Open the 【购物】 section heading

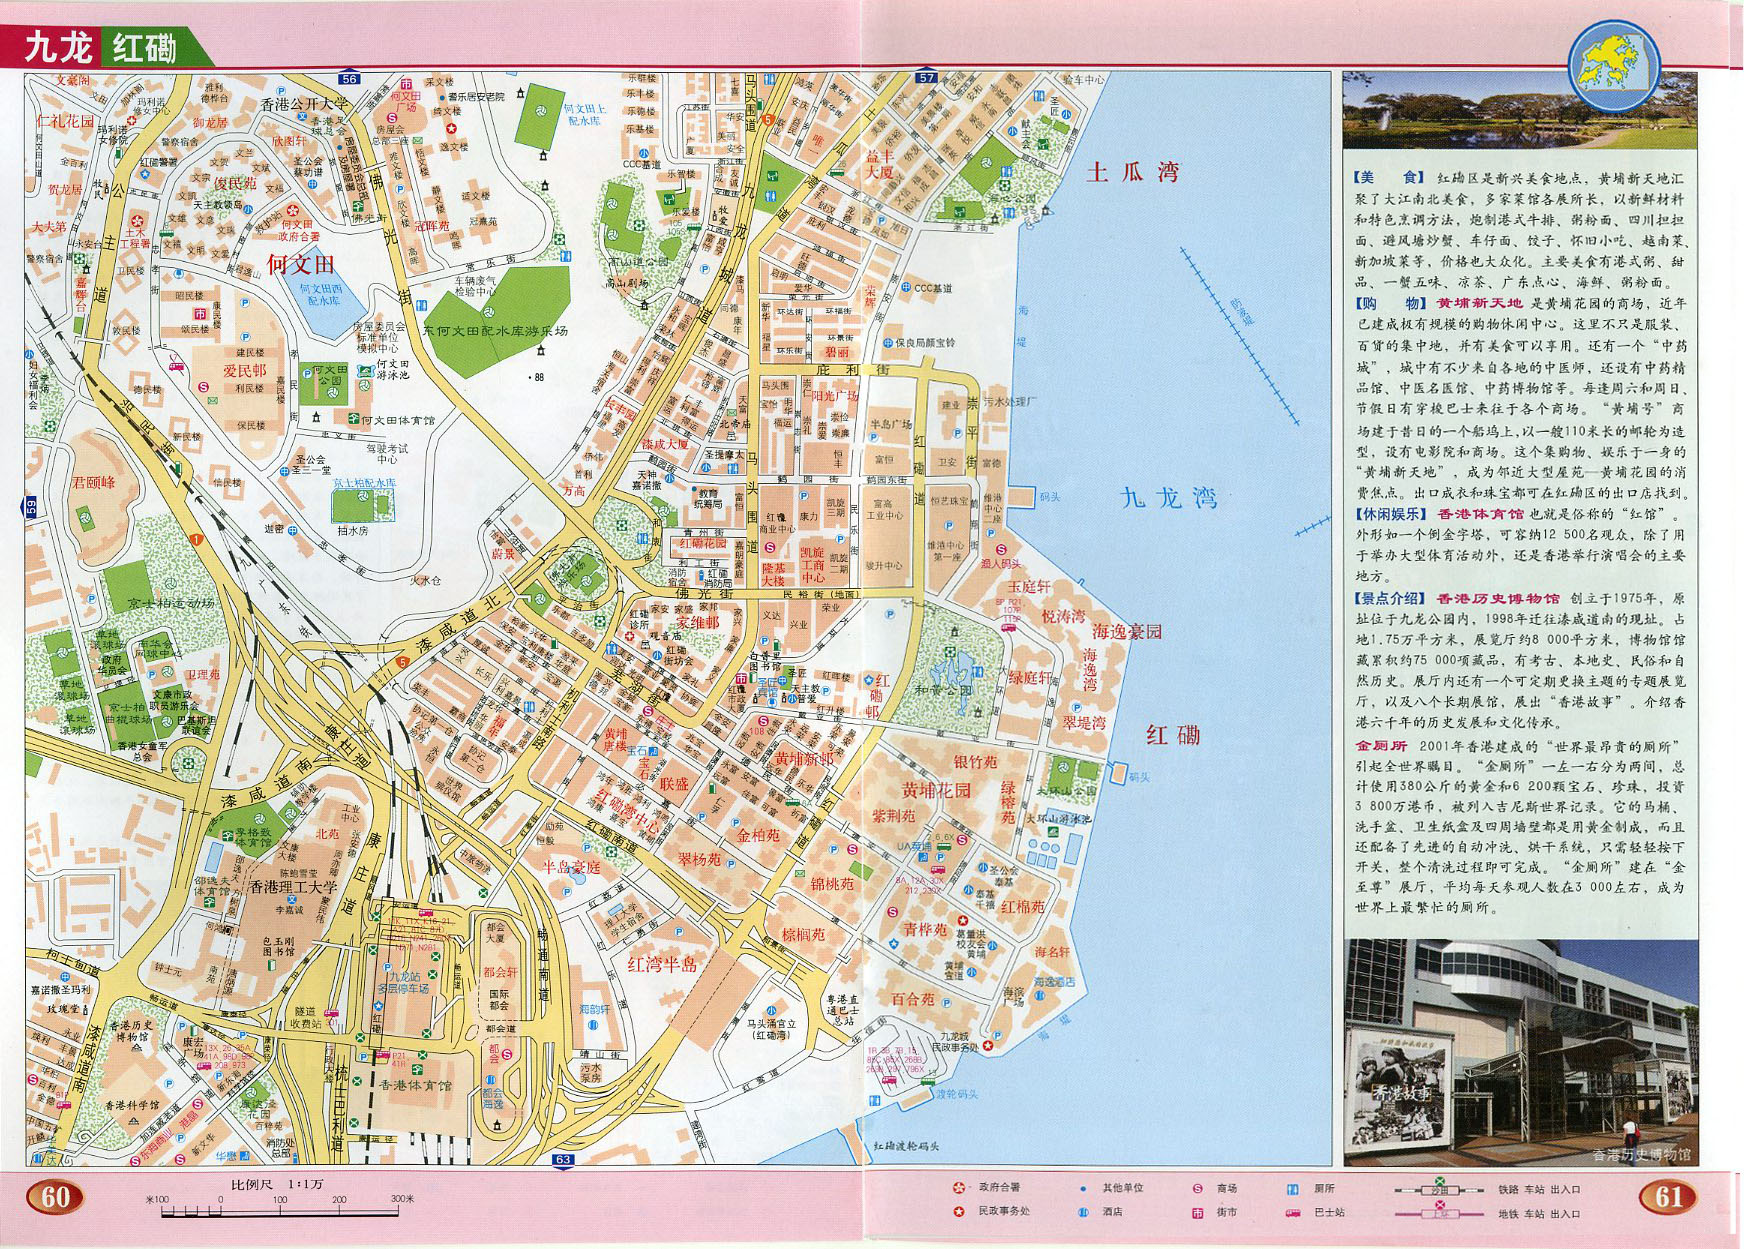tap(1378, 303)
